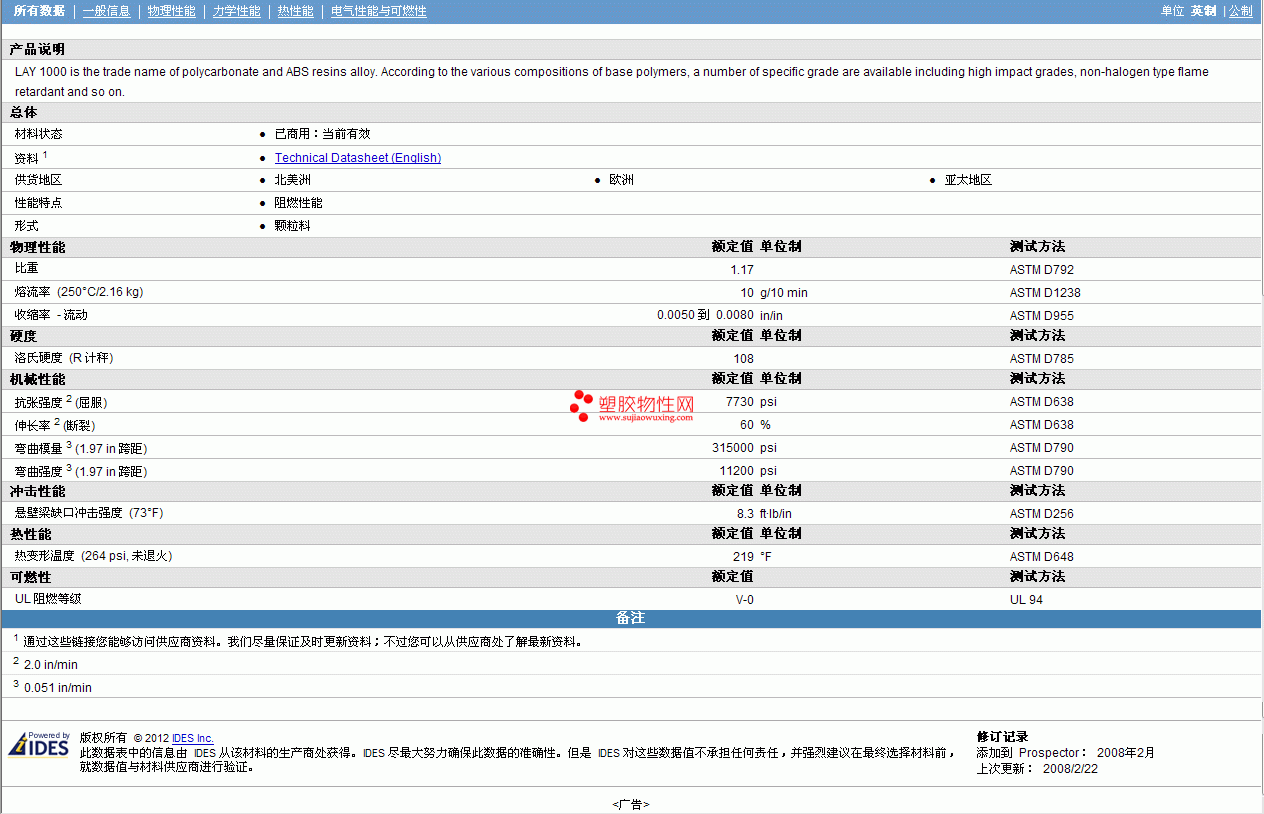Click the 亚太地区 region entry
The width and height of the screenshot is (1264, 814).
968,180
